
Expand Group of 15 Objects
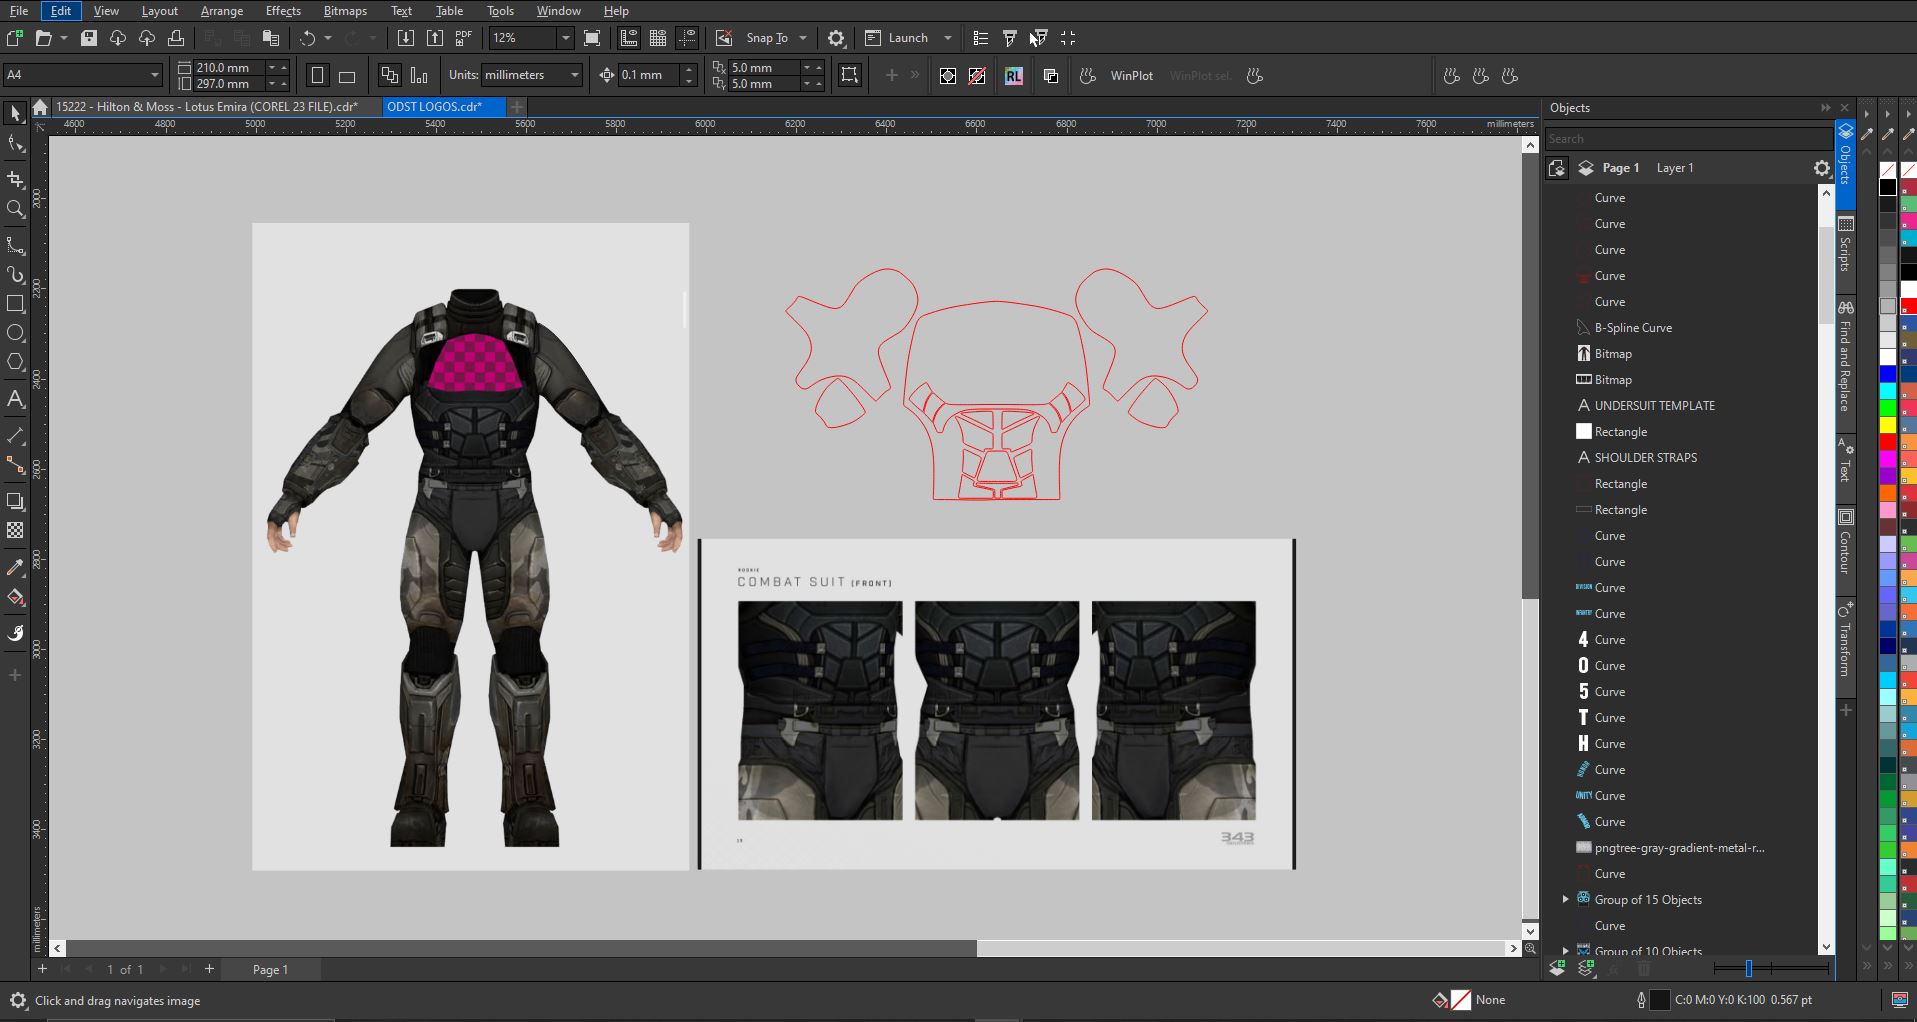pos(1566,899)
